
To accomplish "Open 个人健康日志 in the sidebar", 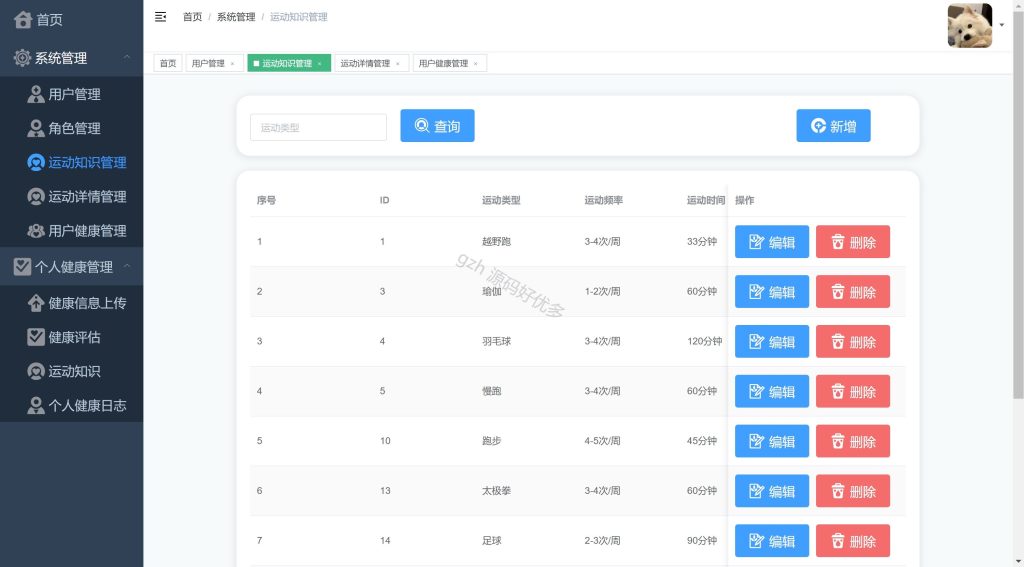I will pyautogui.click(x=71, y=405).
